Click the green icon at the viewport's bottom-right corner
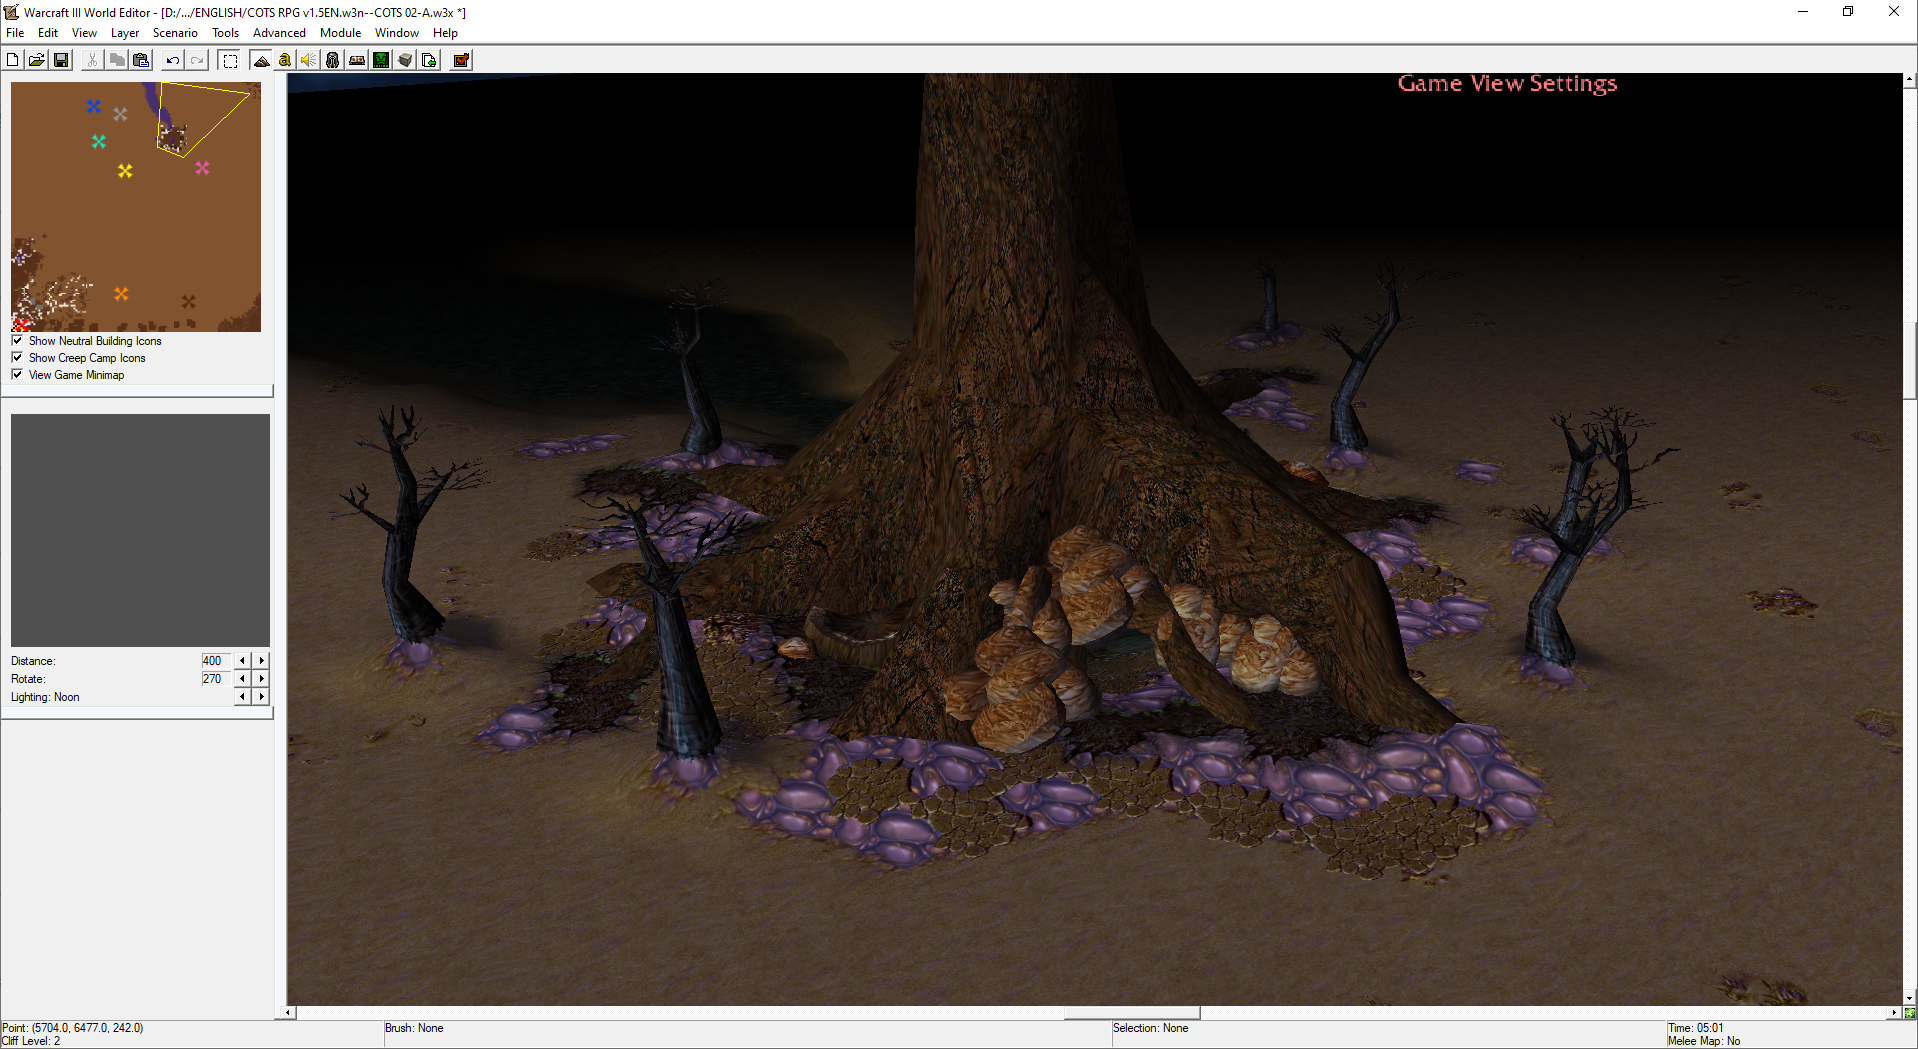Image resolution: width=1918 pixels, height=1049 pixels. [1910, 1013]
